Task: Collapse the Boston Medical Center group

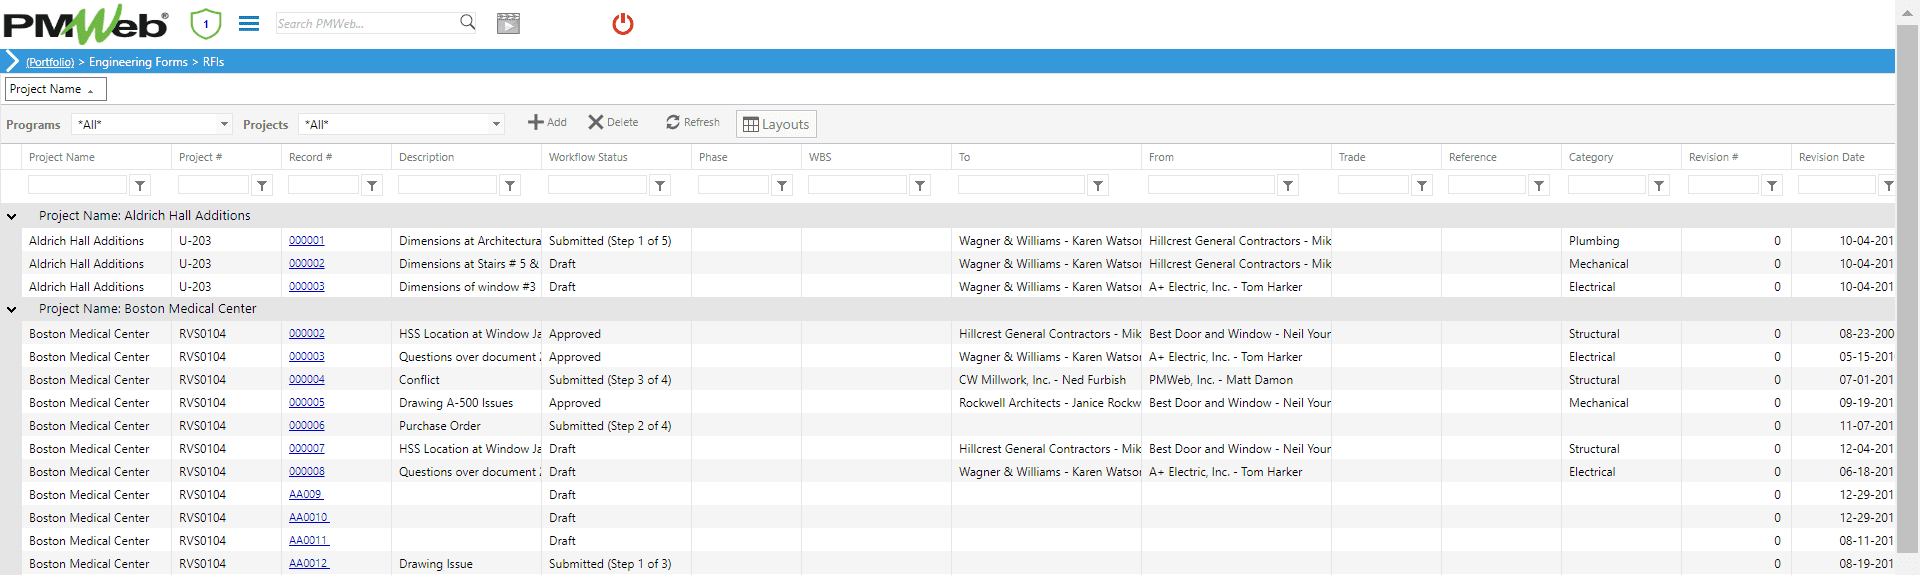Action: click(x=11, y=309)
